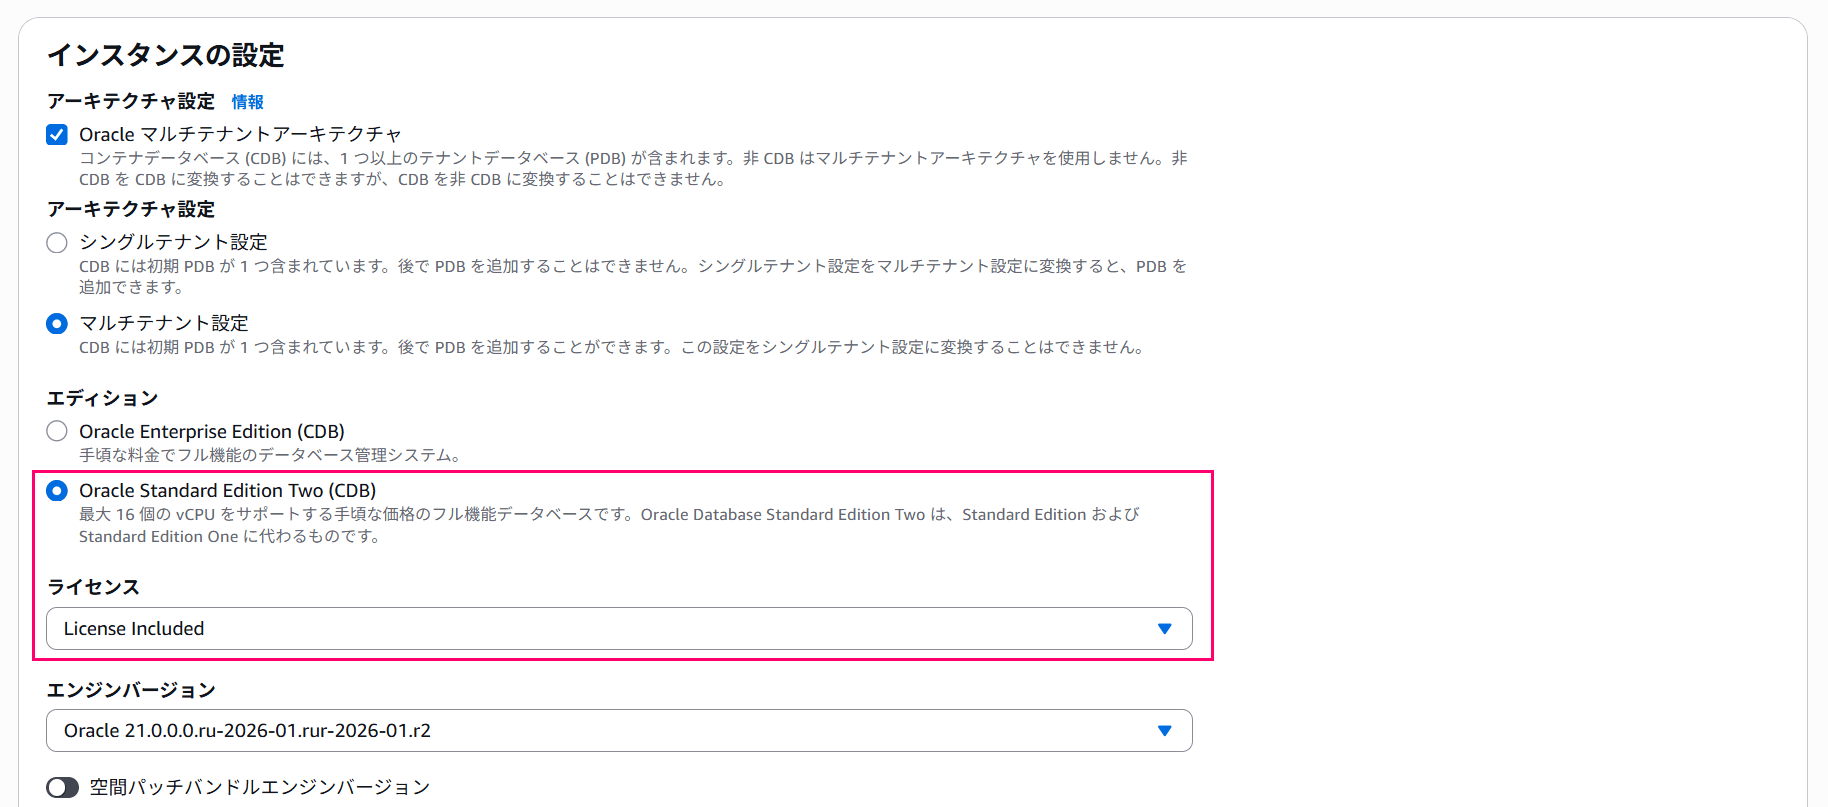Uncheck Oracle マルチテナントアーキテクチャ checkbox
The width and height of the screenshot is (1828, 807).
pos(57,135)
